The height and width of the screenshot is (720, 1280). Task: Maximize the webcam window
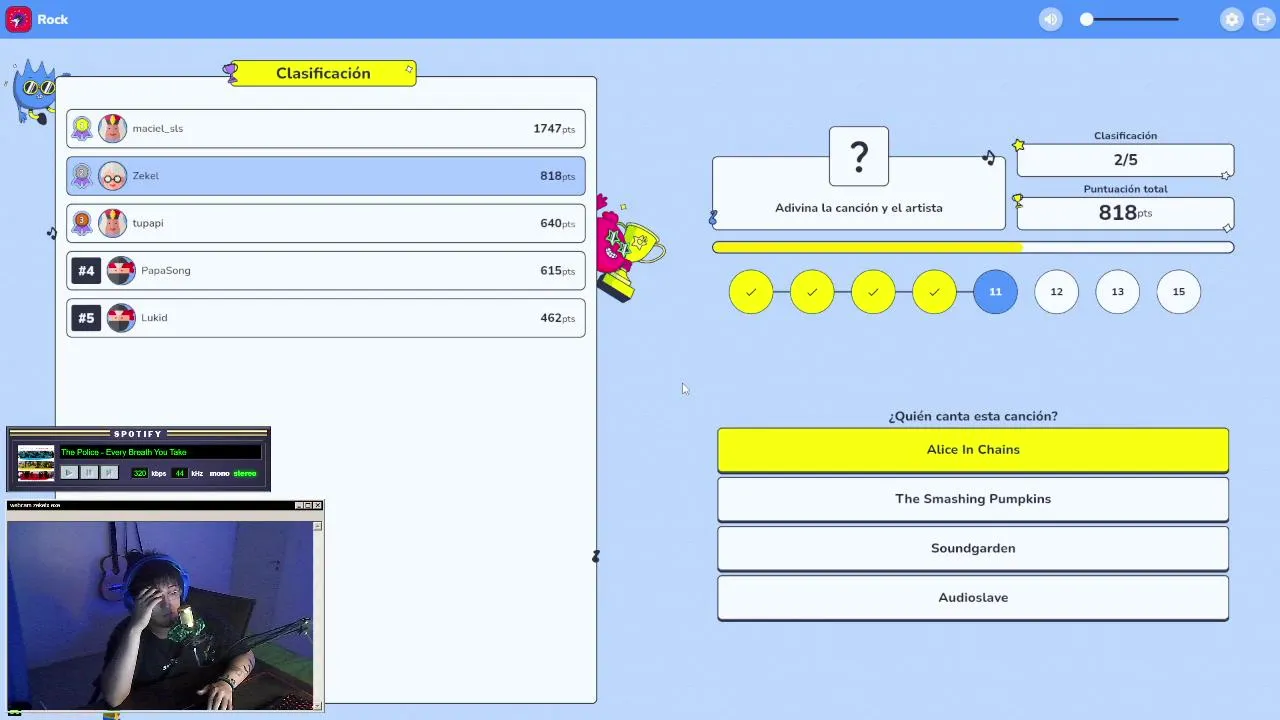point(308,506)
